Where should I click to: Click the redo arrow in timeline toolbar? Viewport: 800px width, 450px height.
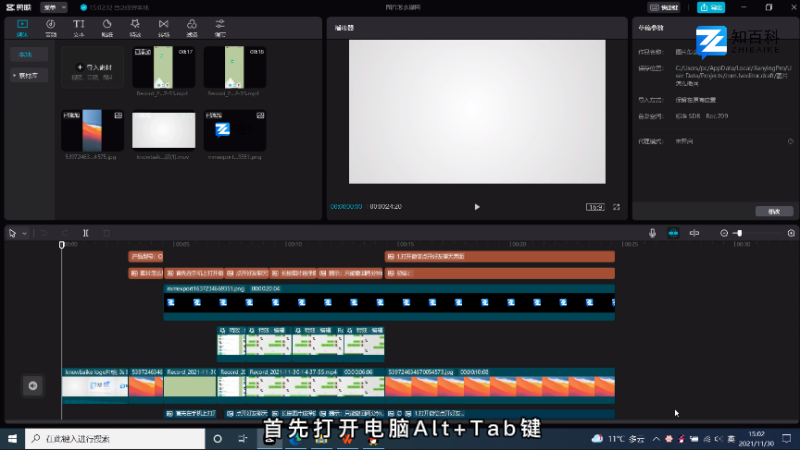(64, 233)
